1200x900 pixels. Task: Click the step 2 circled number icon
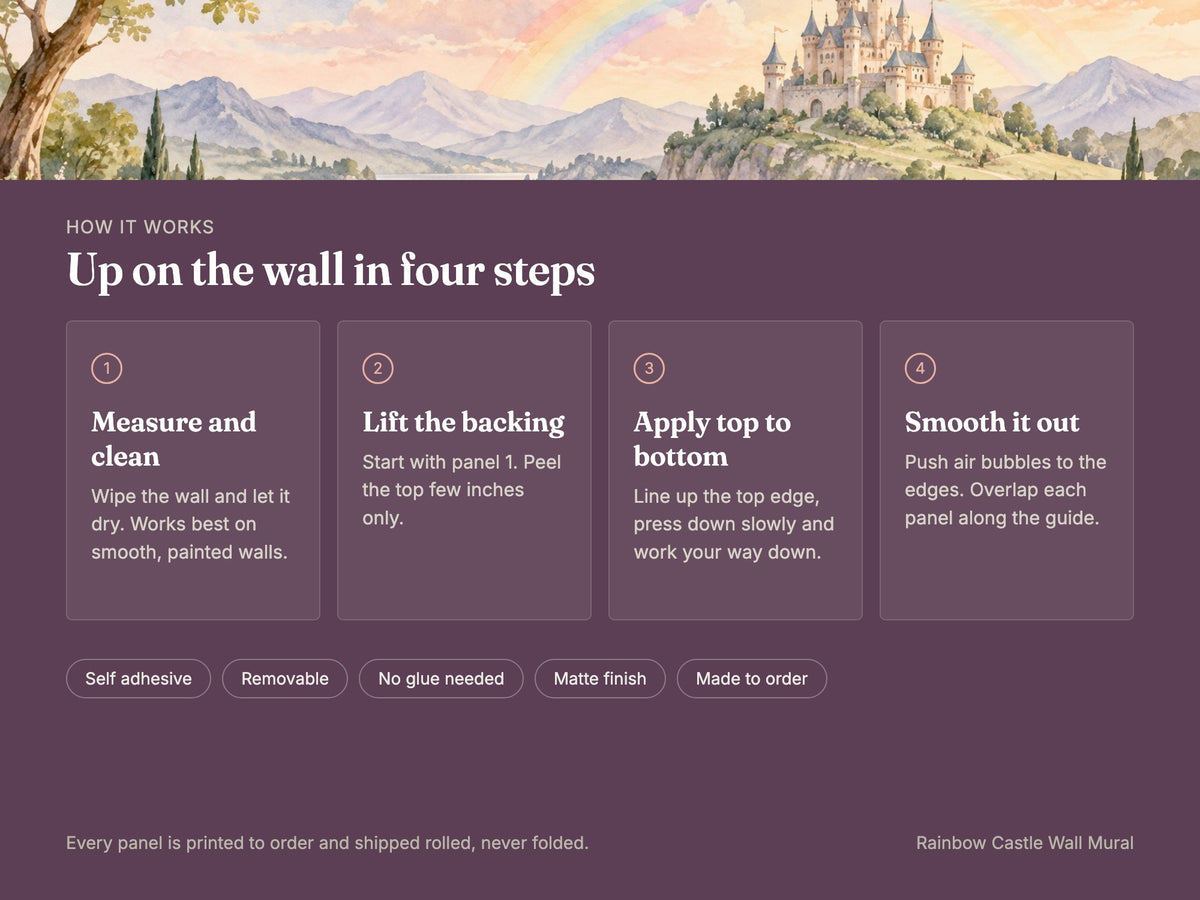[x=378, y=369]
